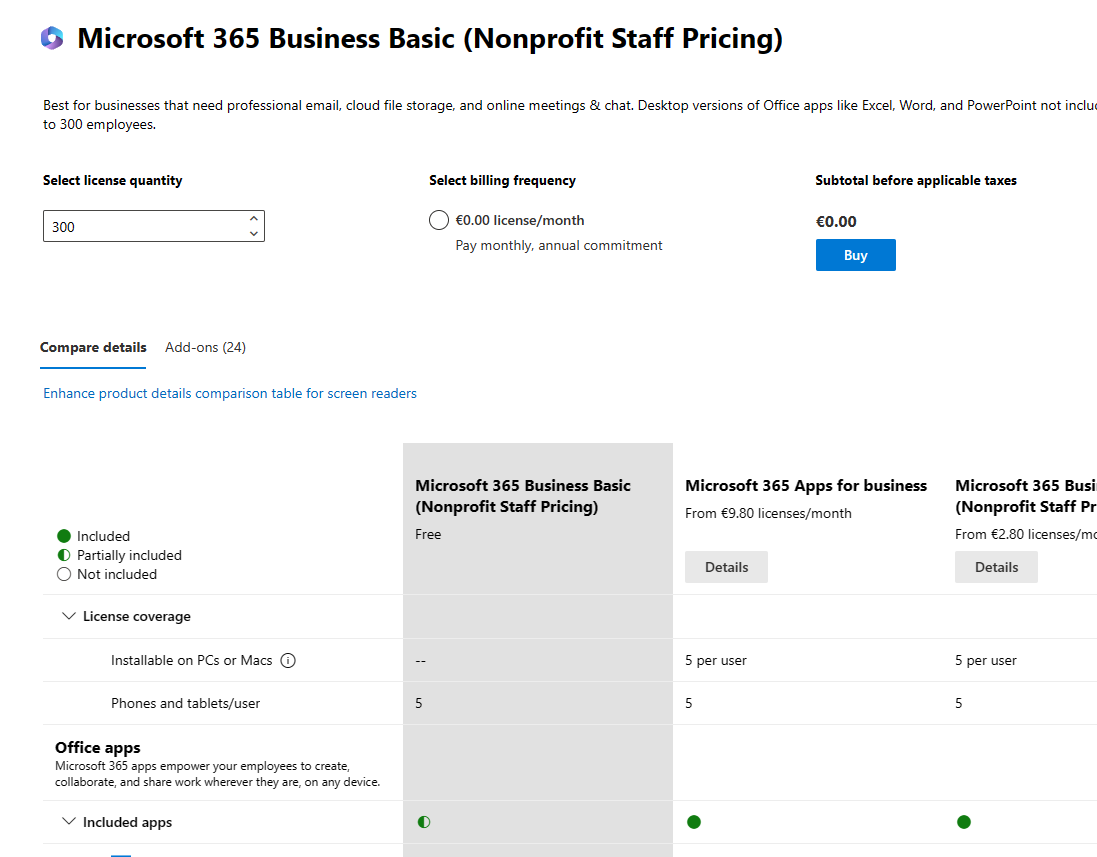Collapse the License coverage section
The image size is (1097, 857).
pyautogui.click(x=69, y=616)
